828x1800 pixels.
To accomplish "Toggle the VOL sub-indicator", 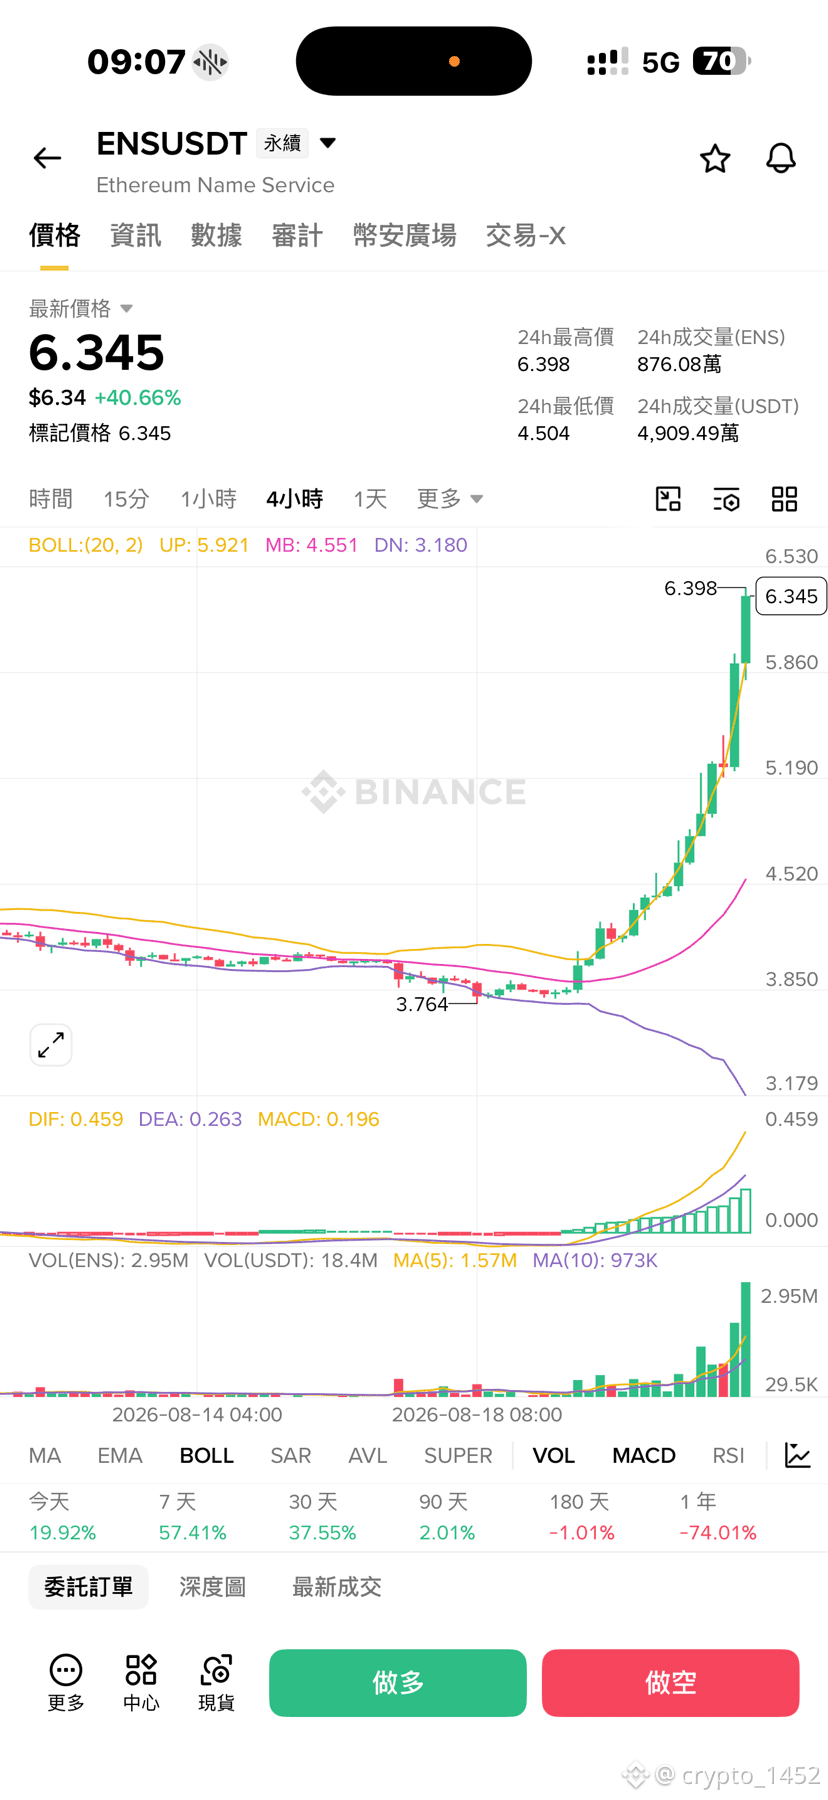I will coord(554,1456).
